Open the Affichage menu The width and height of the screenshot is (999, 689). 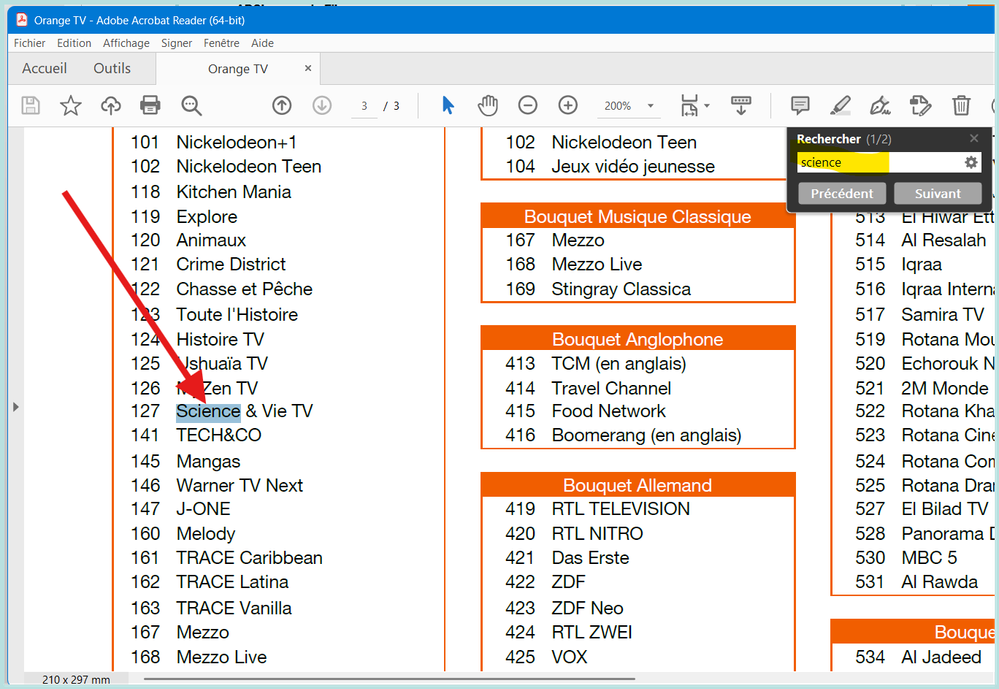coord(126,43)
